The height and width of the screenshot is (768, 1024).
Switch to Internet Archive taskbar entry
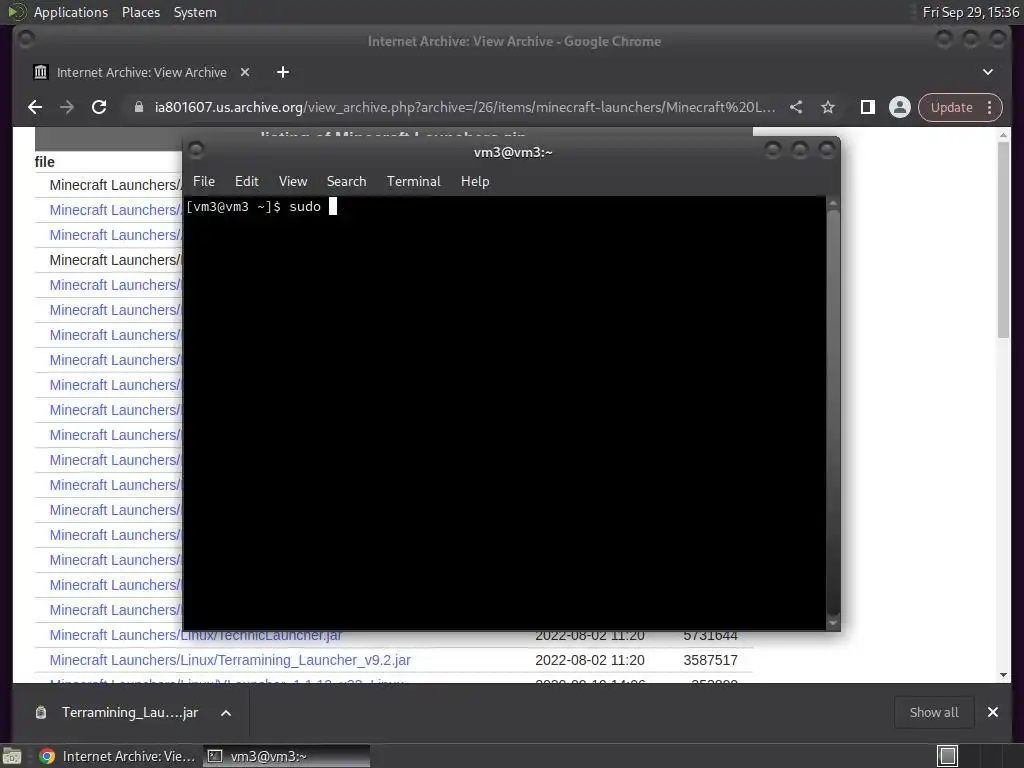(x=118, y=756)
